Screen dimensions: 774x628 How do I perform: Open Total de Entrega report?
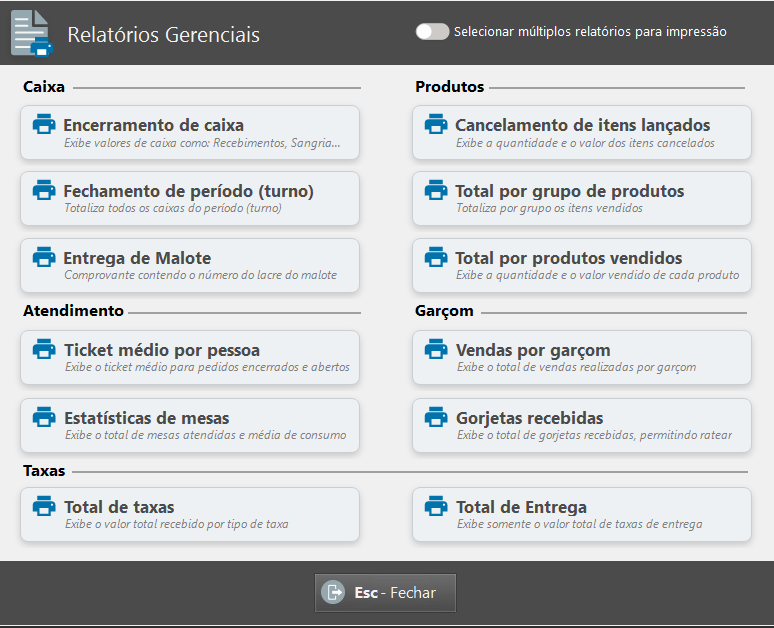click(582, 514)
